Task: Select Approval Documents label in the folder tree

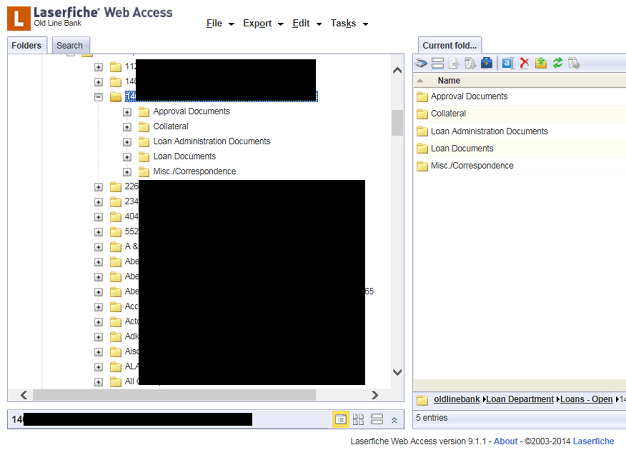Action: (192, 111)
